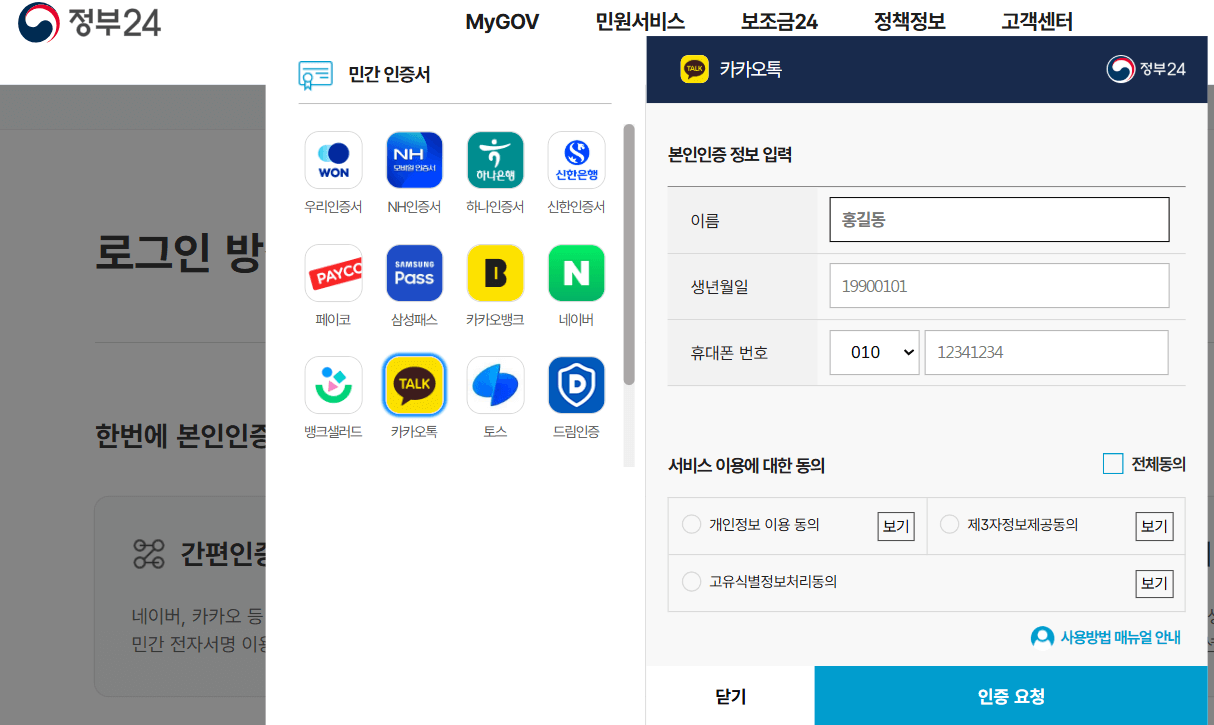Click the 서비스 이용에 대한 동의 heading
This screenshot has width=1214, height=725.
(746, 465)
